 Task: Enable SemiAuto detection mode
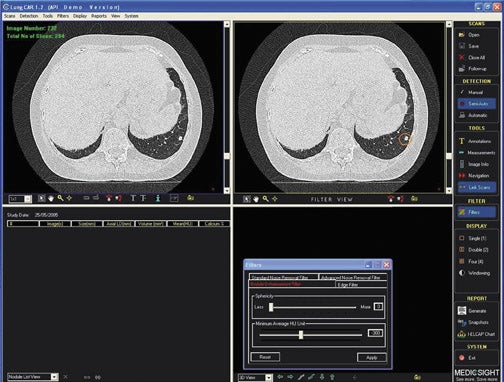(x=476, y=104)
